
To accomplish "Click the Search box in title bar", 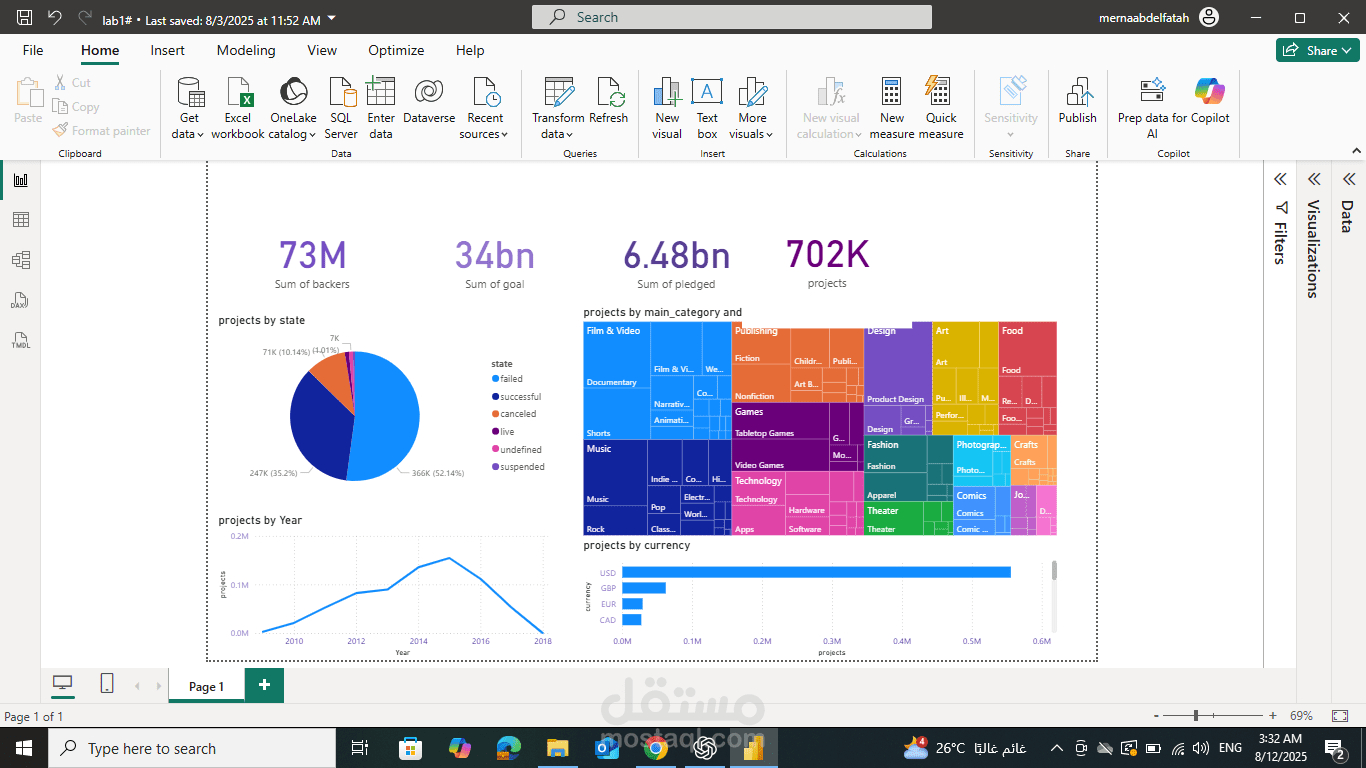I will pyautogui.click(x=731, y=17).
